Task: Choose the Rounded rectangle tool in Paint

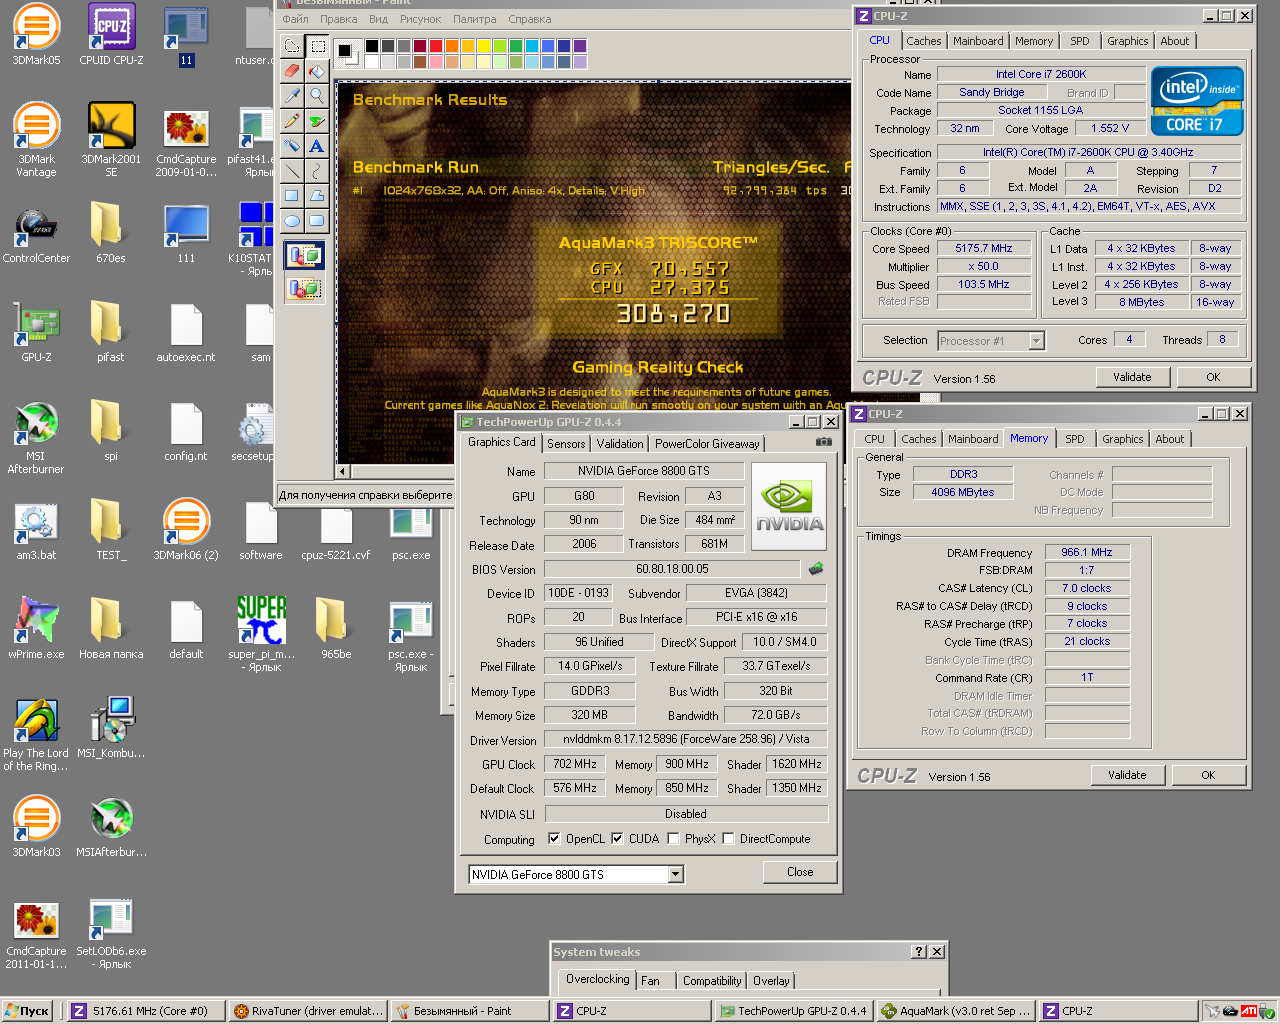Action: 317,221
